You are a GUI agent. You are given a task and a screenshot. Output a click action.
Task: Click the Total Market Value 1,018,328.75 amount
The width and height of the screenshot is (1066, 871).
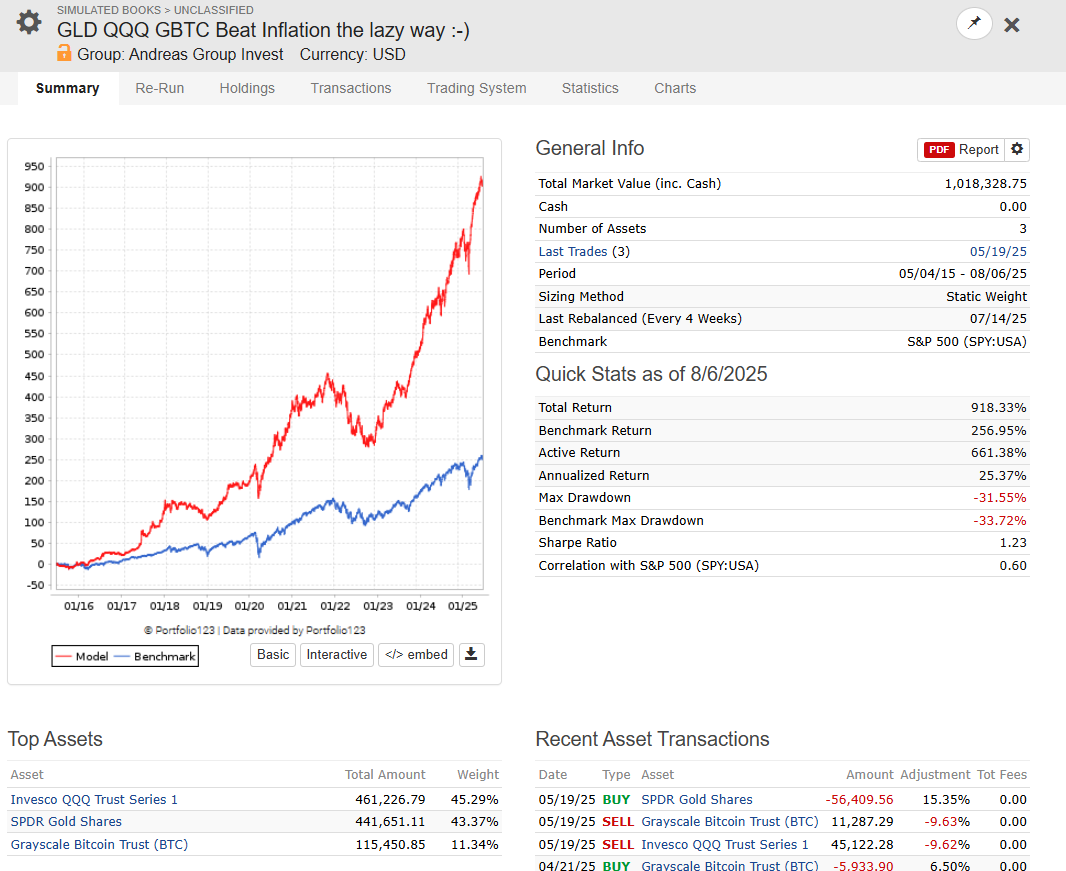tap(985, 184)
